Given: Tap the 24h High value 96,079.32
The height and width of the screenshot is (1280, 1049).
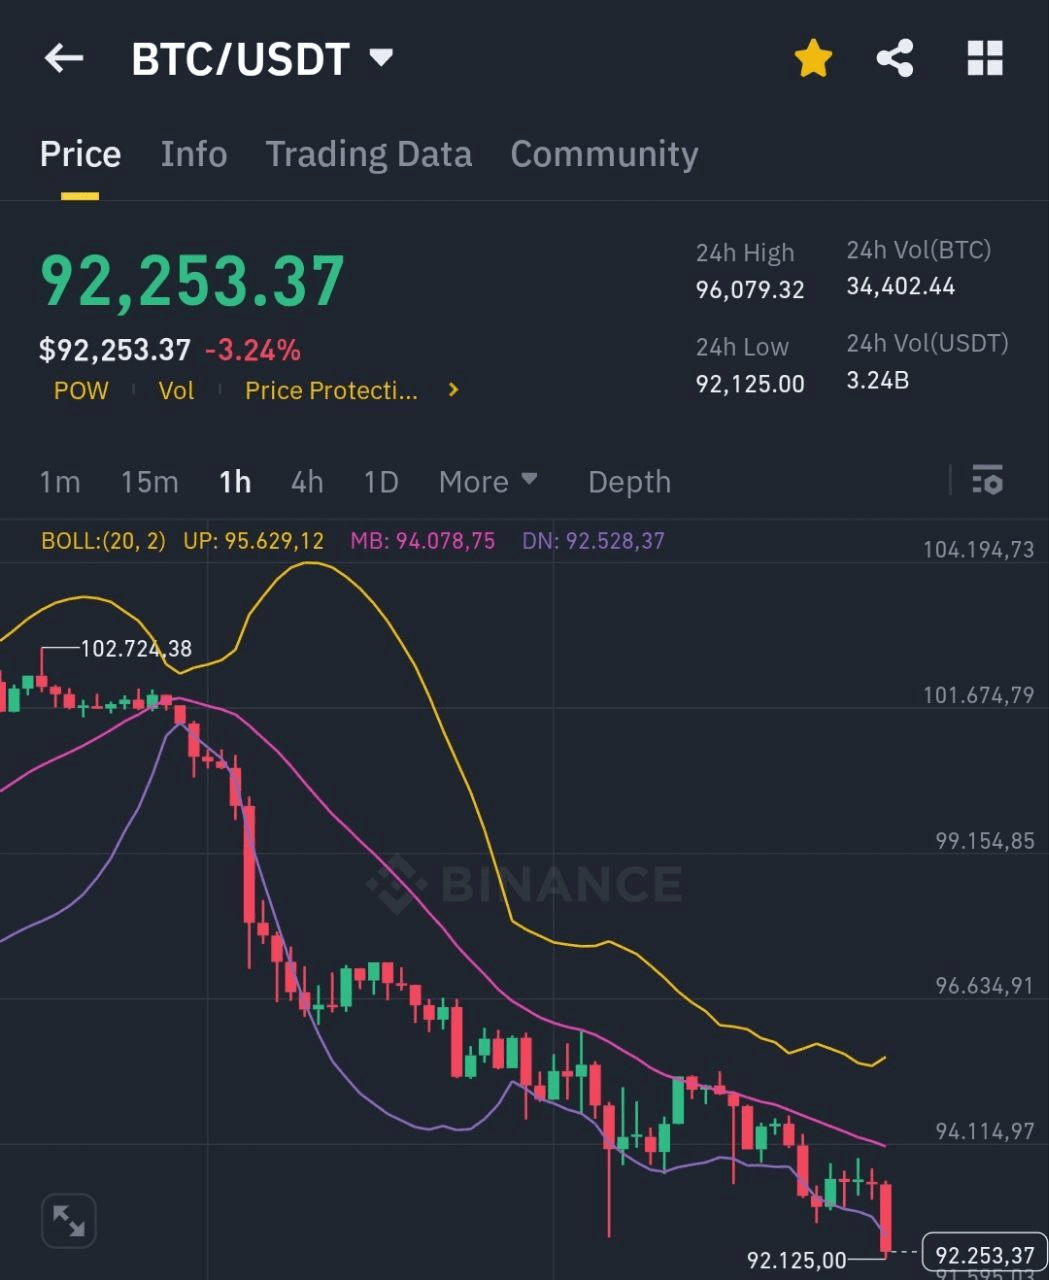Looking at the screenshot, I should (750, 290).
